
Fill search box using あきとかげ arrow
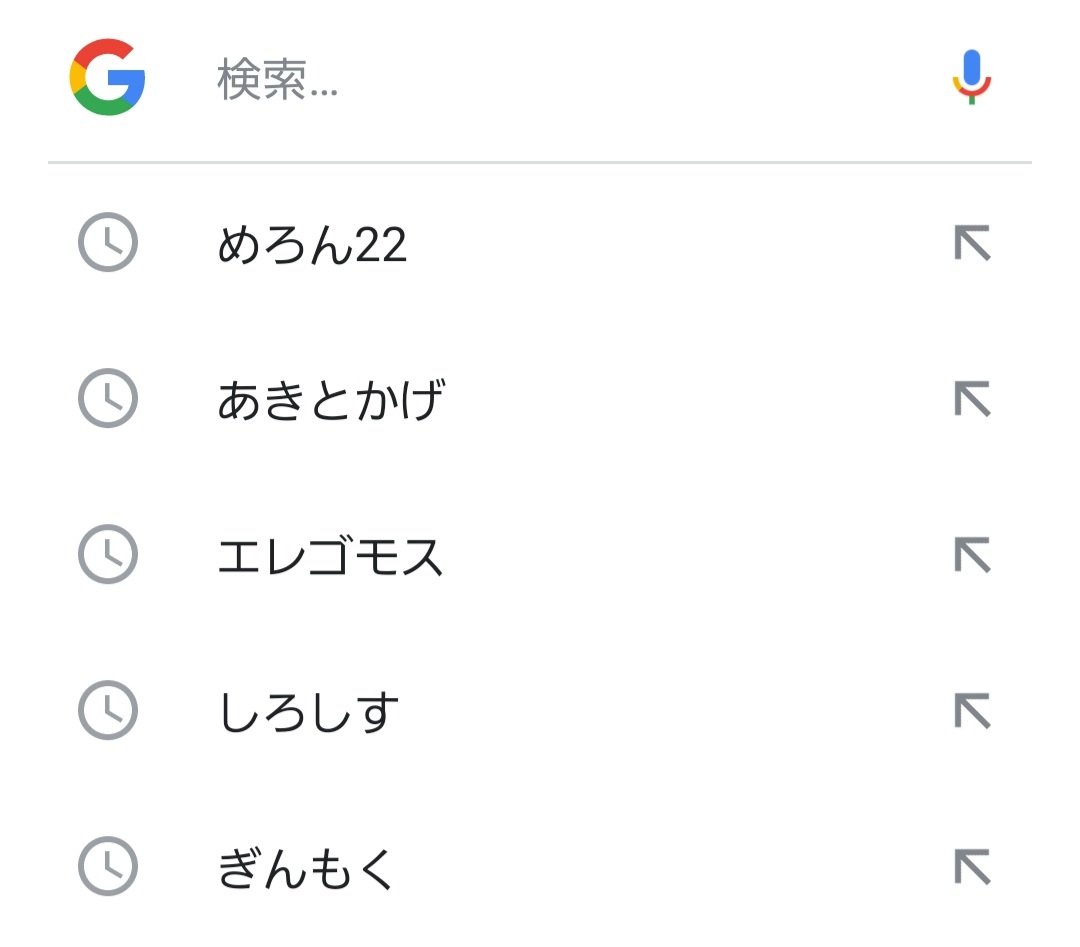[972, 399]
